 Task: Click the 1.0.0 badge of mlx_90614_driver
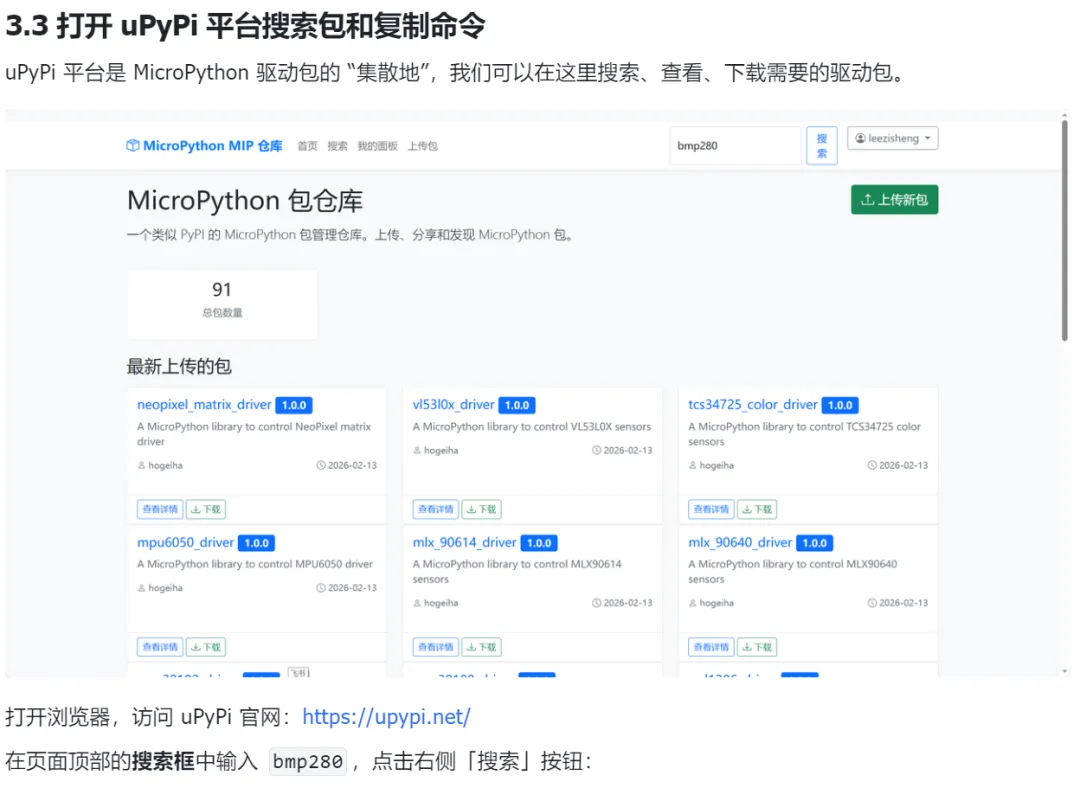click(539, 543)
